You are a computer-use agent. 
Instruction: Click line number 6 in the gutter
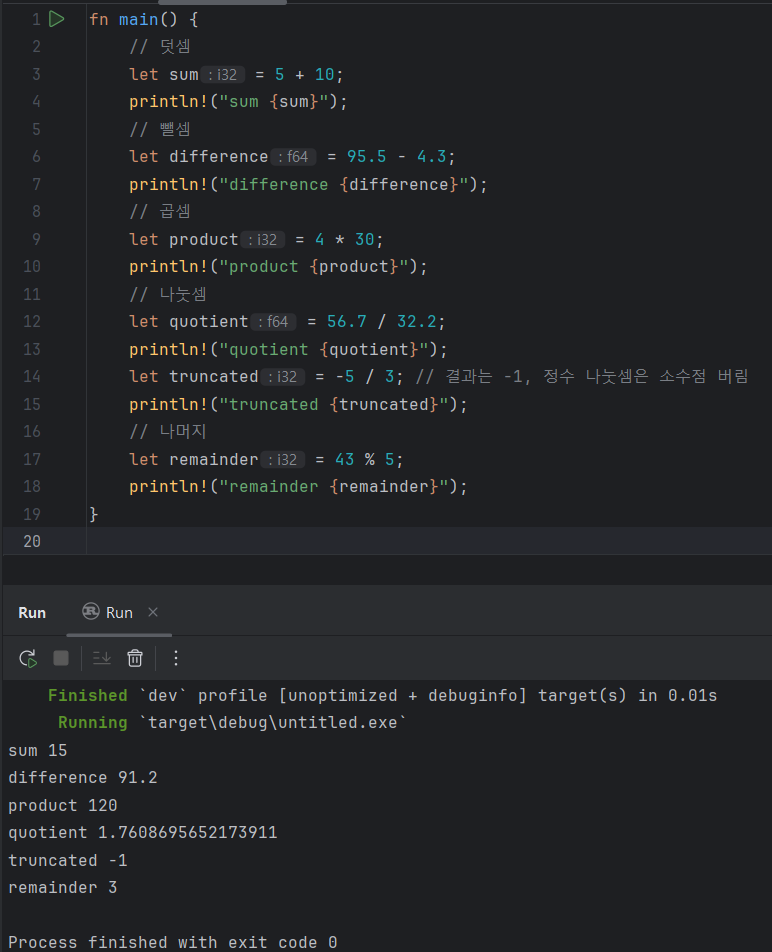[36, 157]
